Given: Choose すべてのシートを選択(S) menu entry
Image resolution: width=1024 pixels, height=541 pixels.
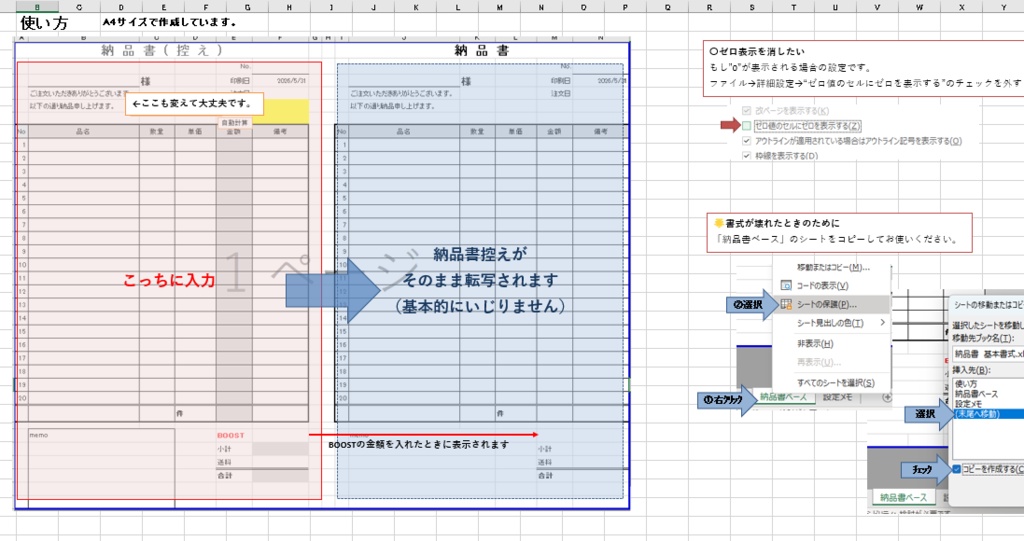Looking at the screenshot, I should click(x=835, y=383).
